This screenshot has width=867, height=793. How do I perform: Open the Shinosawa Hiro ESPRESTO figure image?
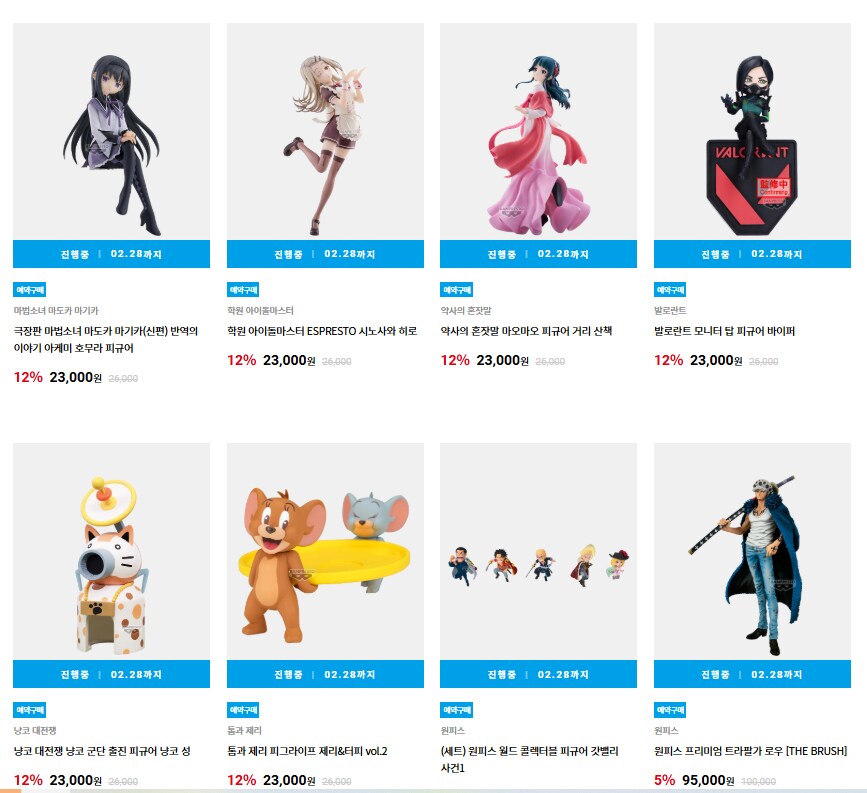tap(325, 132)
